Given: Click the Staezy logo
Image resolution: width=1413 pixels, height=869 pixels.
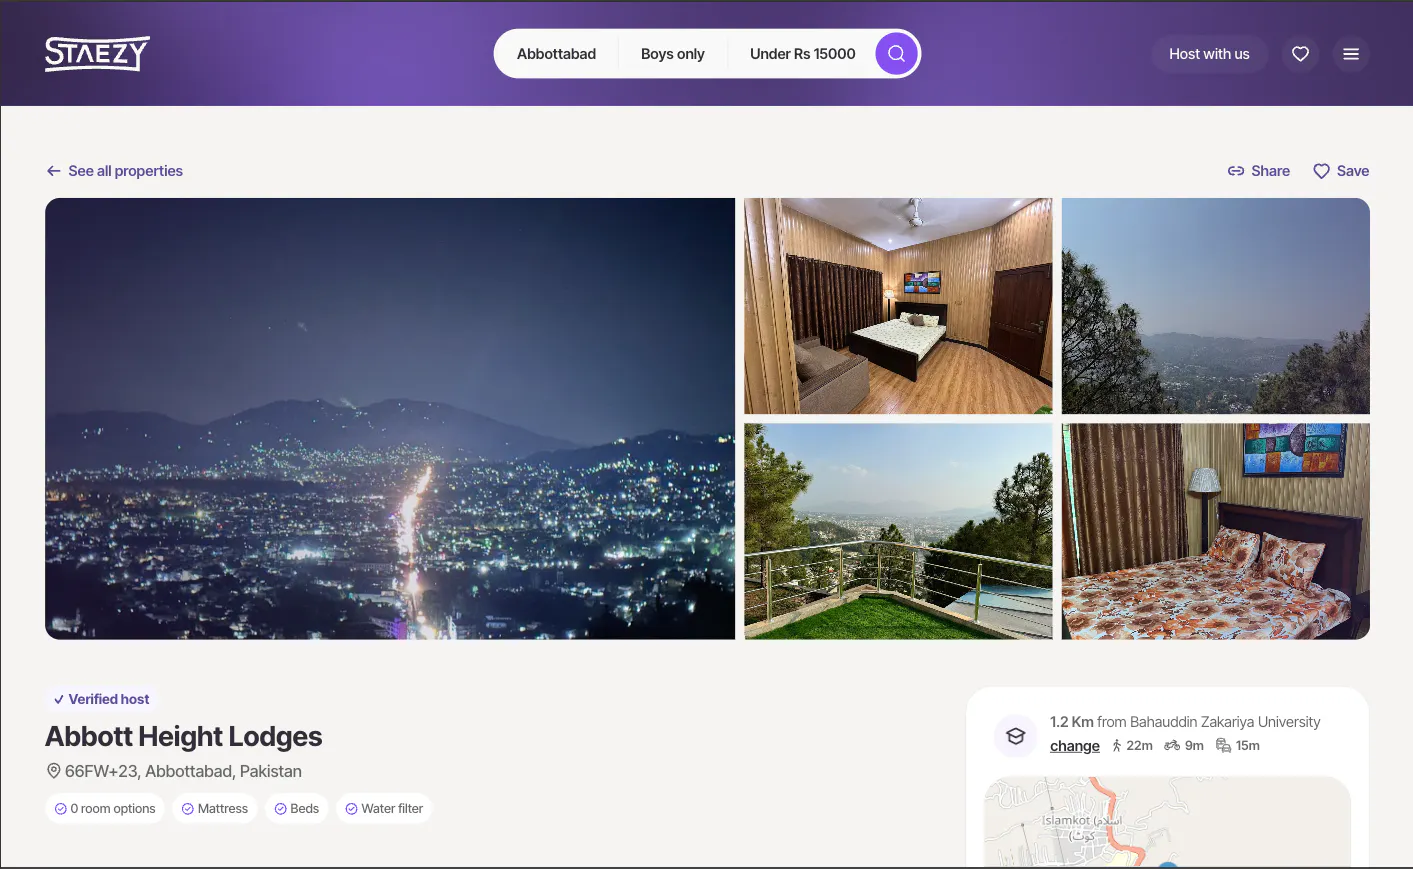Looking at the screenshot, I should (x=97, y=54).
